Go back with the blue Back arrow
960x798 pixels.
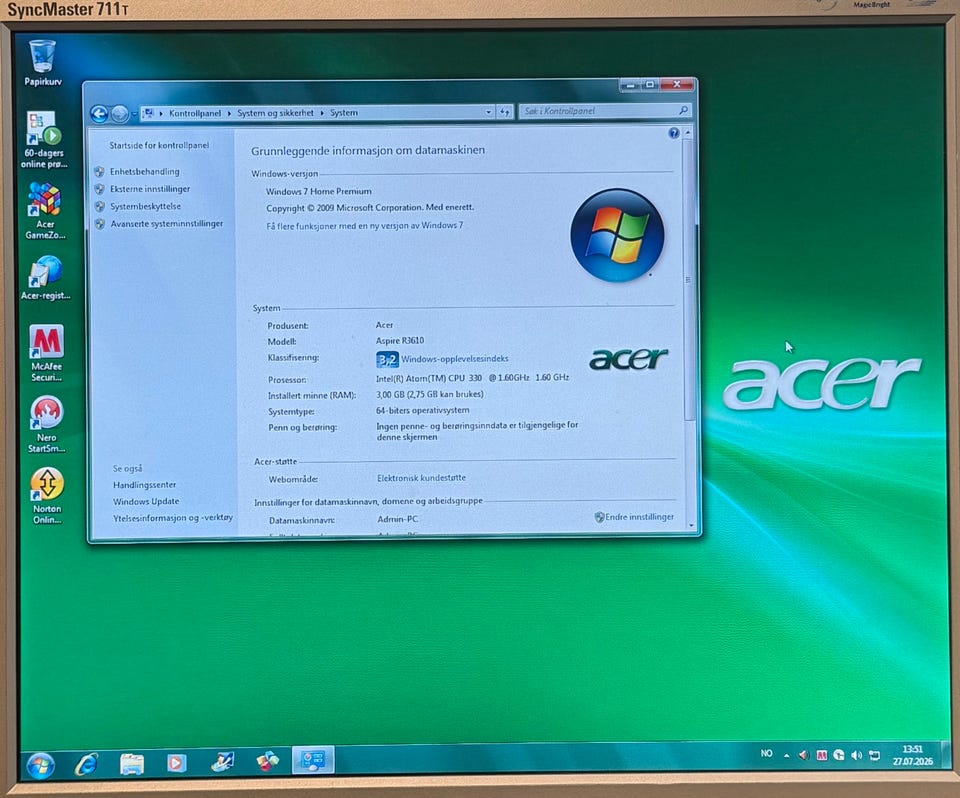pos(99,114)
